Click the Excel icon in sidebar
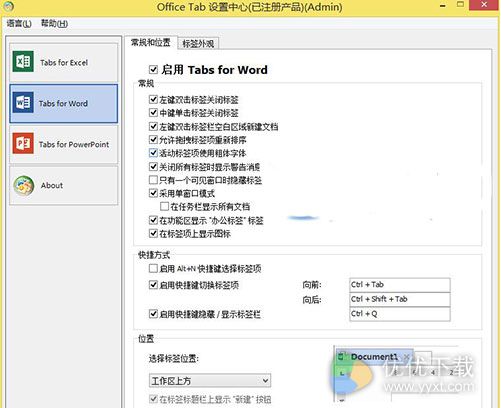 point(23,62)
